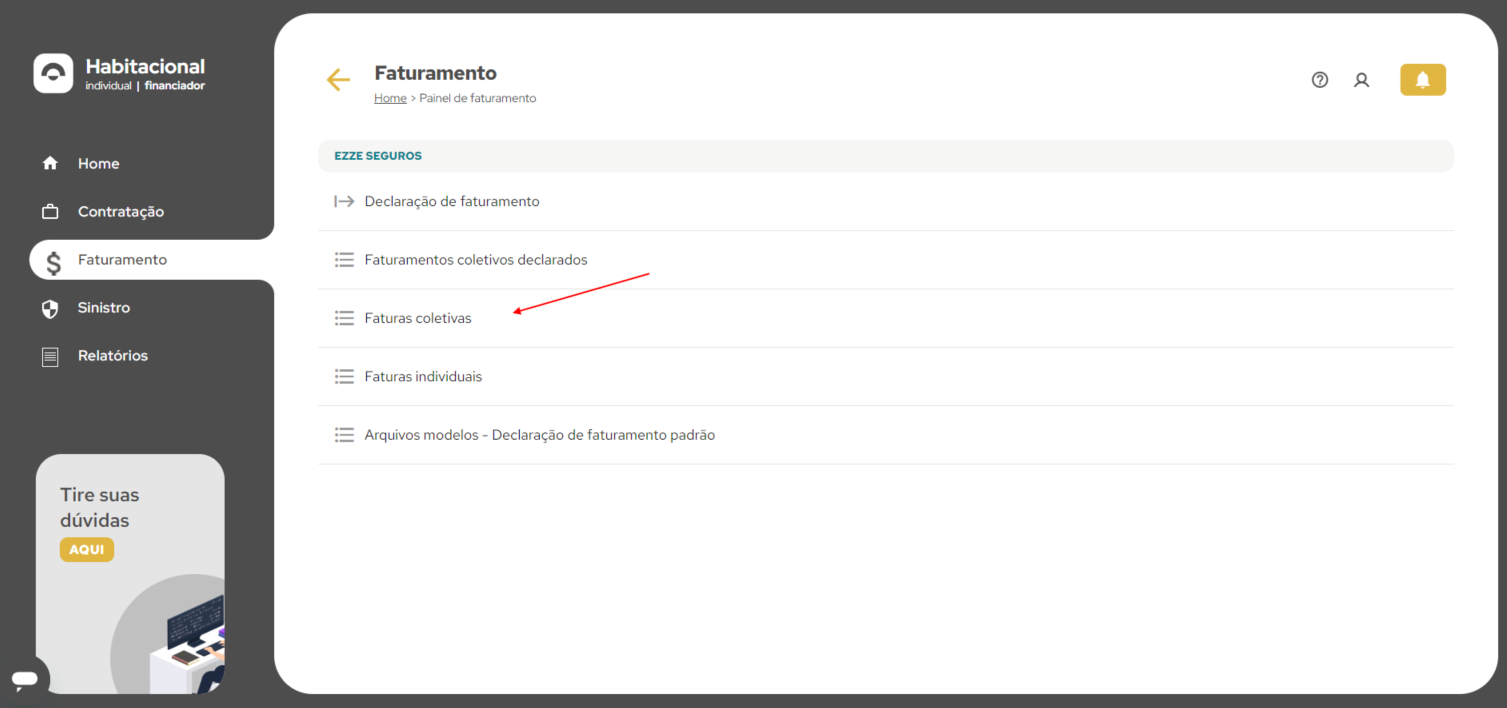This screenshot has height=708, width=1507.
Task: Open notifications with the bell button
Action: click(1423, 80)
